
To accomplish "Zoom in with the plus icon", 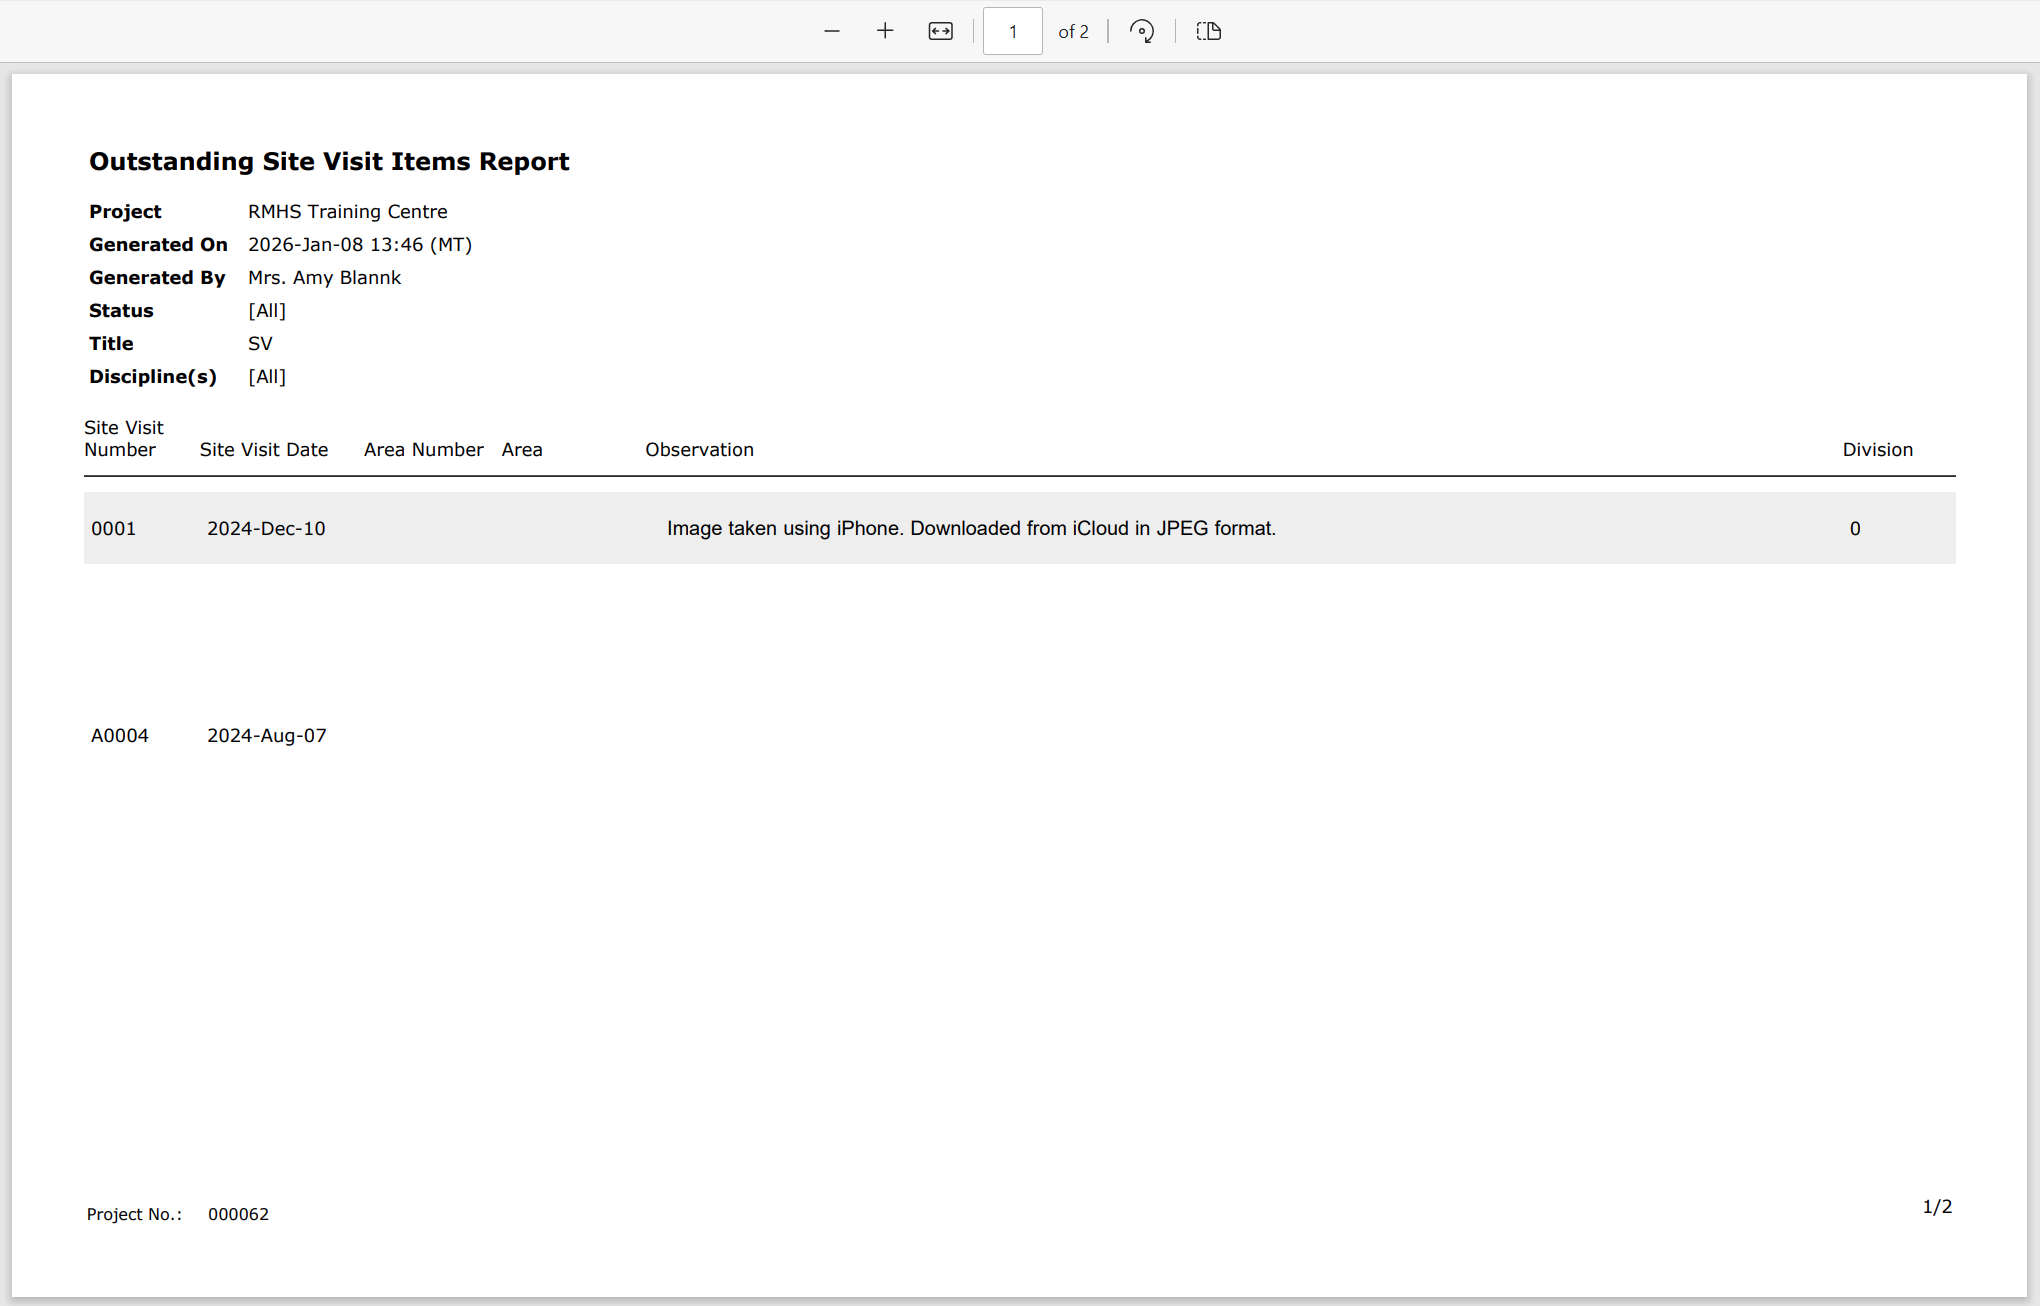I will pos(885,31).
